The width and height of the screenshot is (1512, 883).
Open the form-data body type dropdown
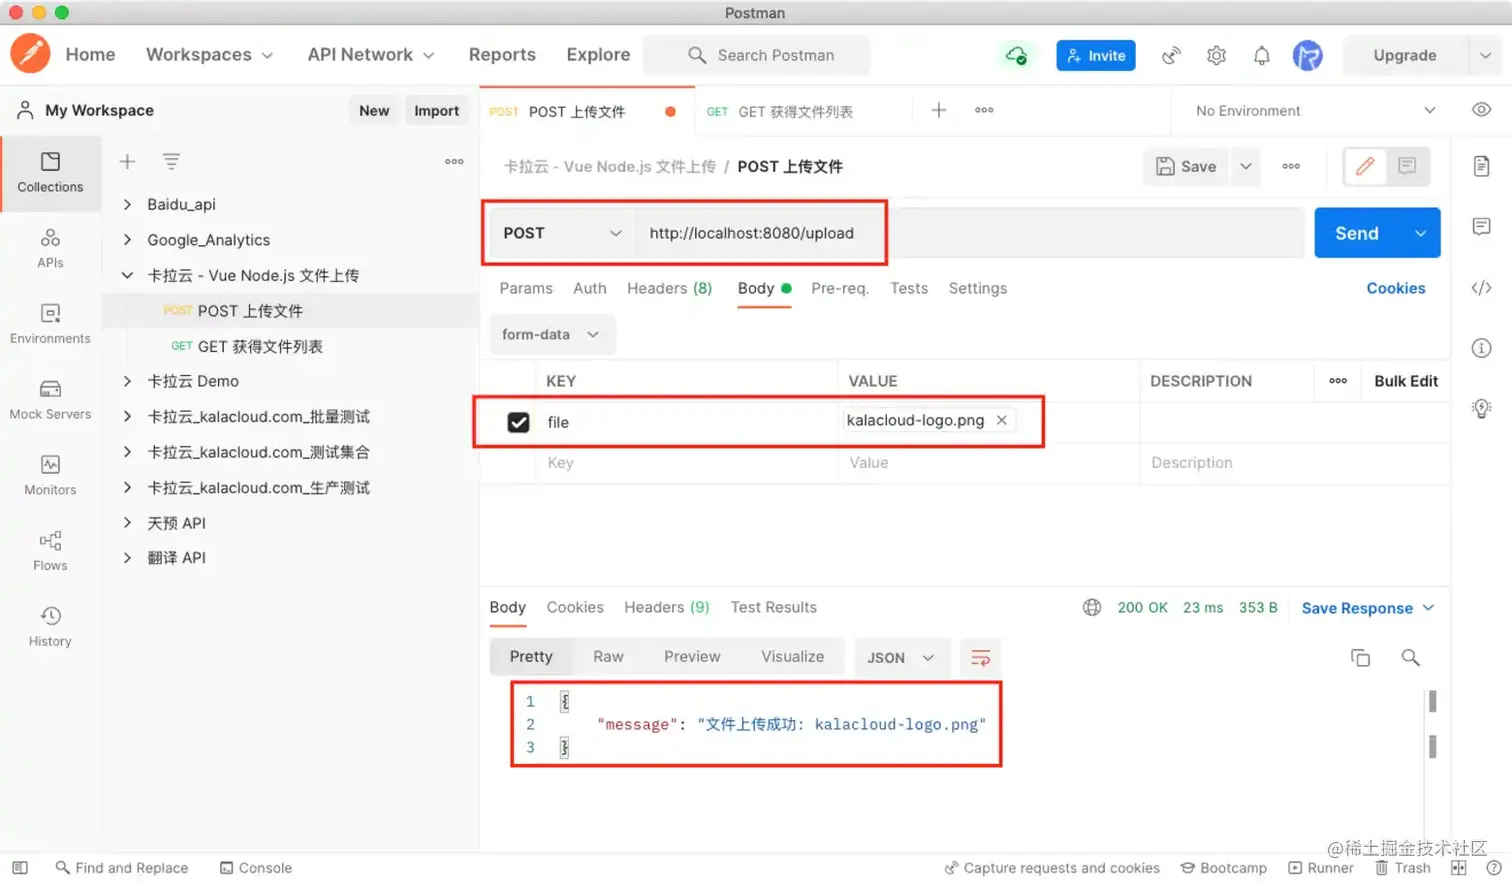(x=552, y=334)
